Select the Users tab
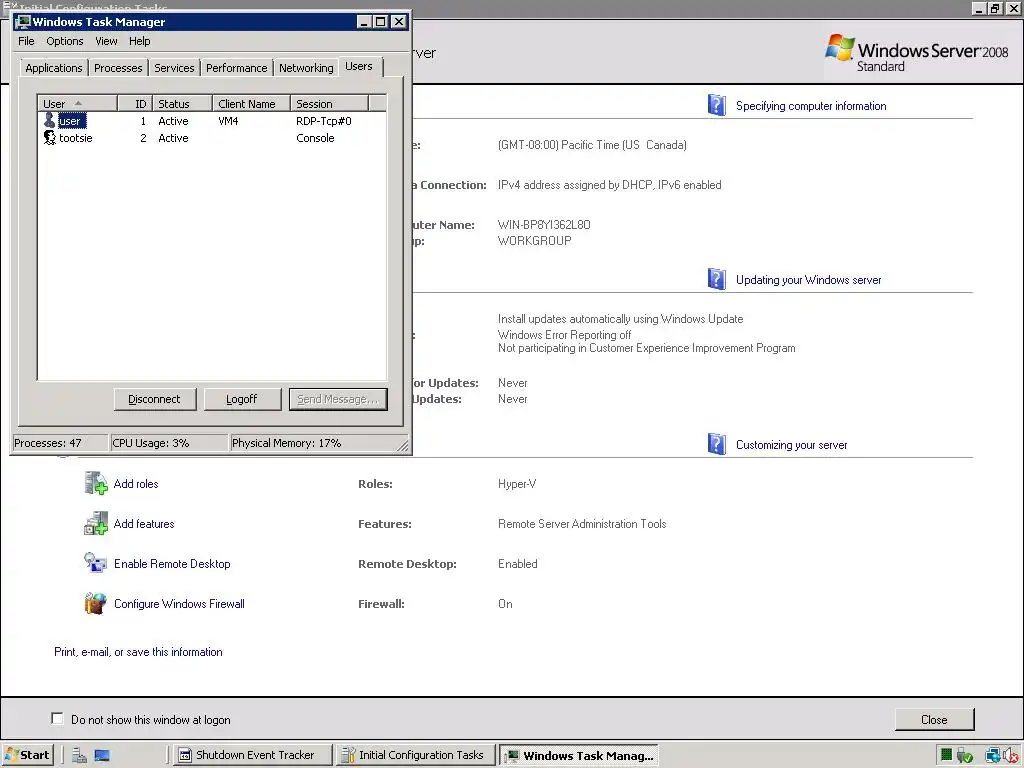Viewport: 1024px width, 768px height. (x=359, y=67)
